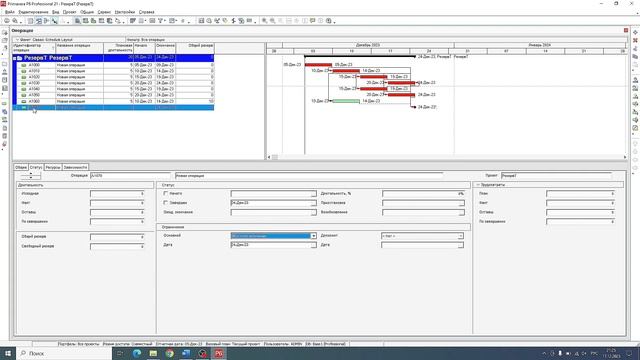Click the Длительность % input field
This screenshot has width=640, height=360.
click(423, 193)
